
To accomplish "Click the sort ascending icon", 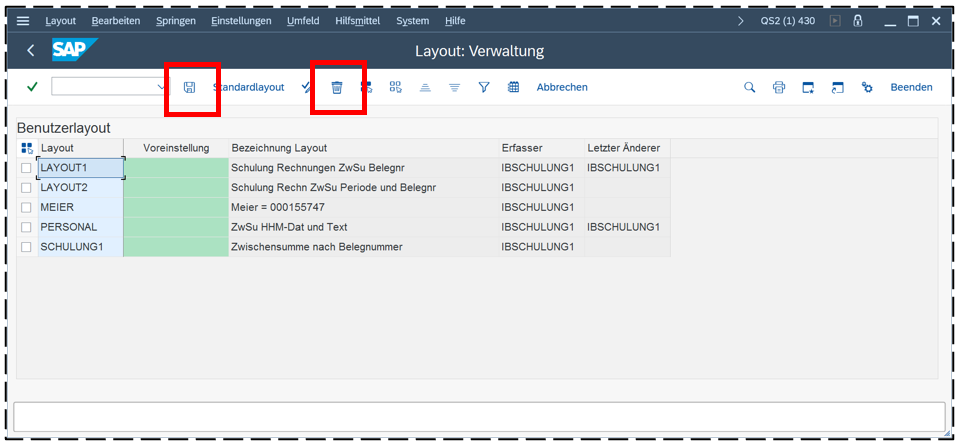I will [x=425, y=88].
